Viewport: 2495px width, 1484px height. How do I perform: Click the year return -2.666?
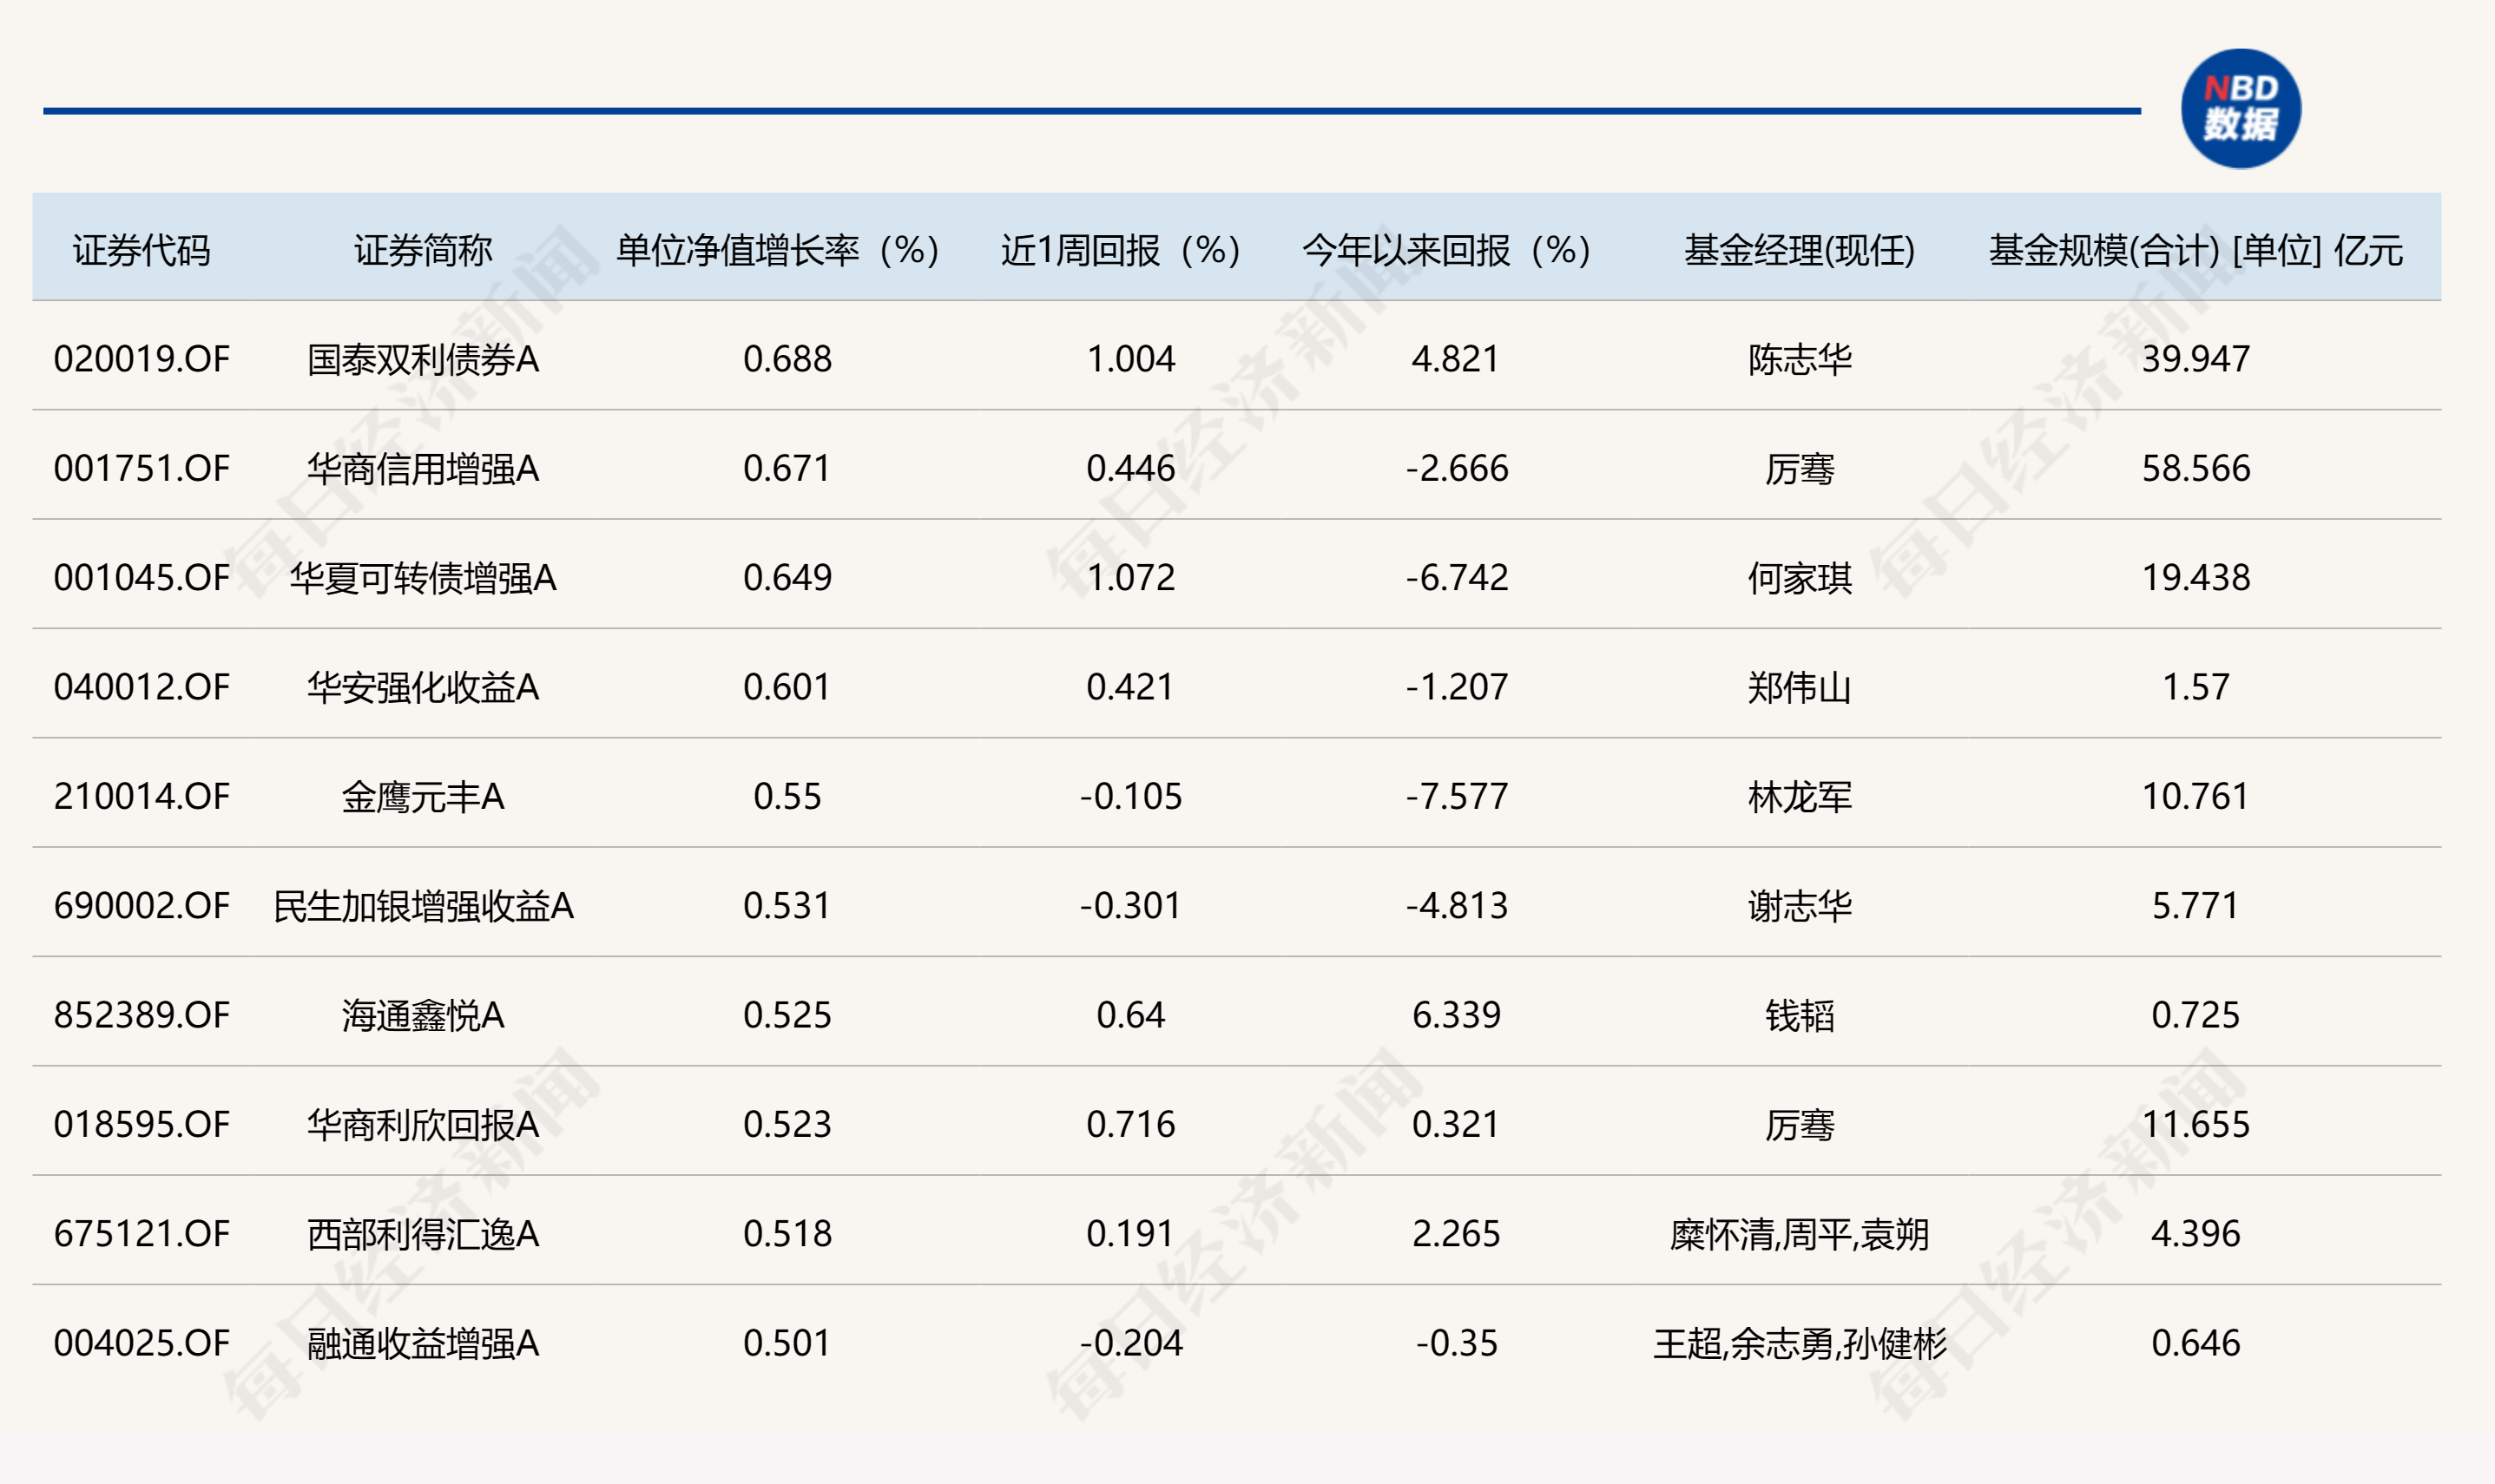pos(1457,468)
